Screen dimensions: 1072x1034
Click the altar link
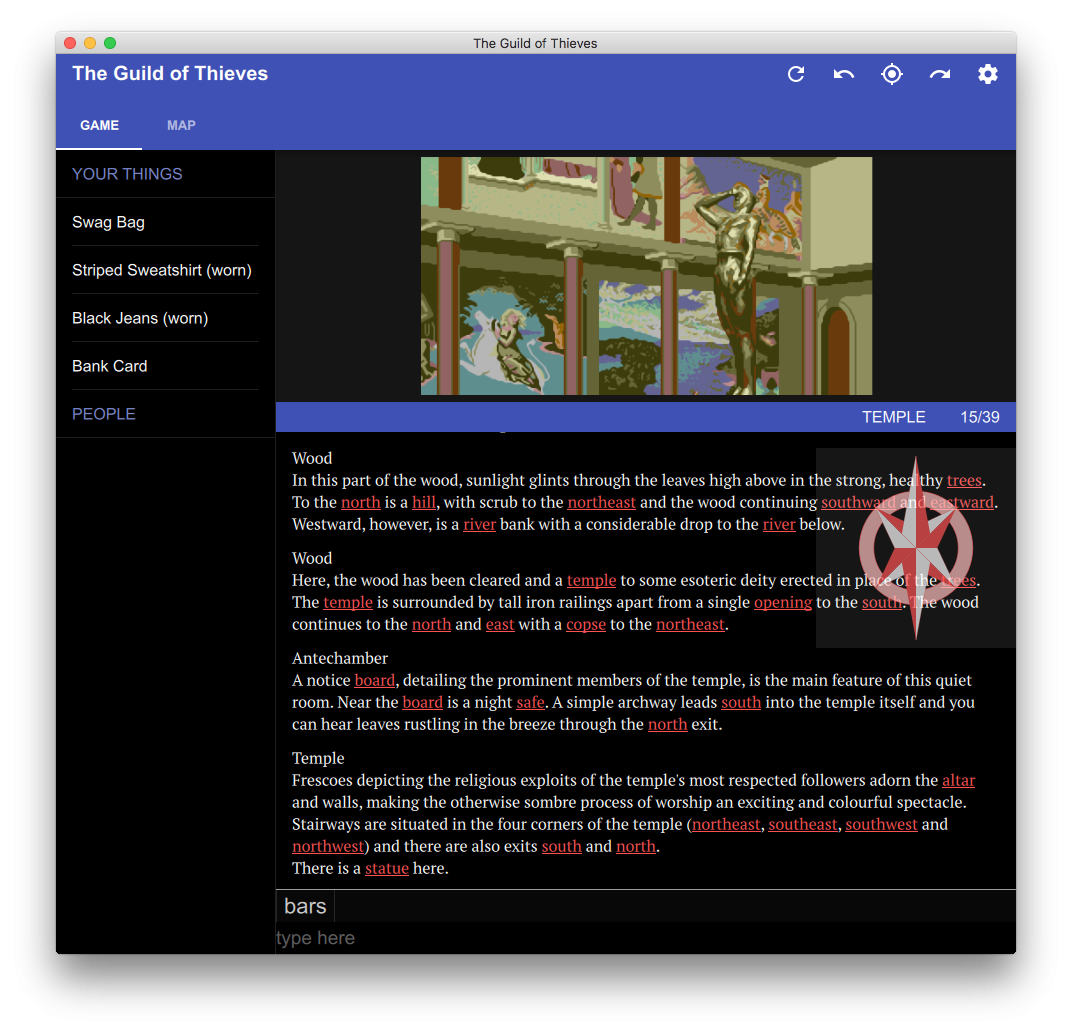coord(958,780)
